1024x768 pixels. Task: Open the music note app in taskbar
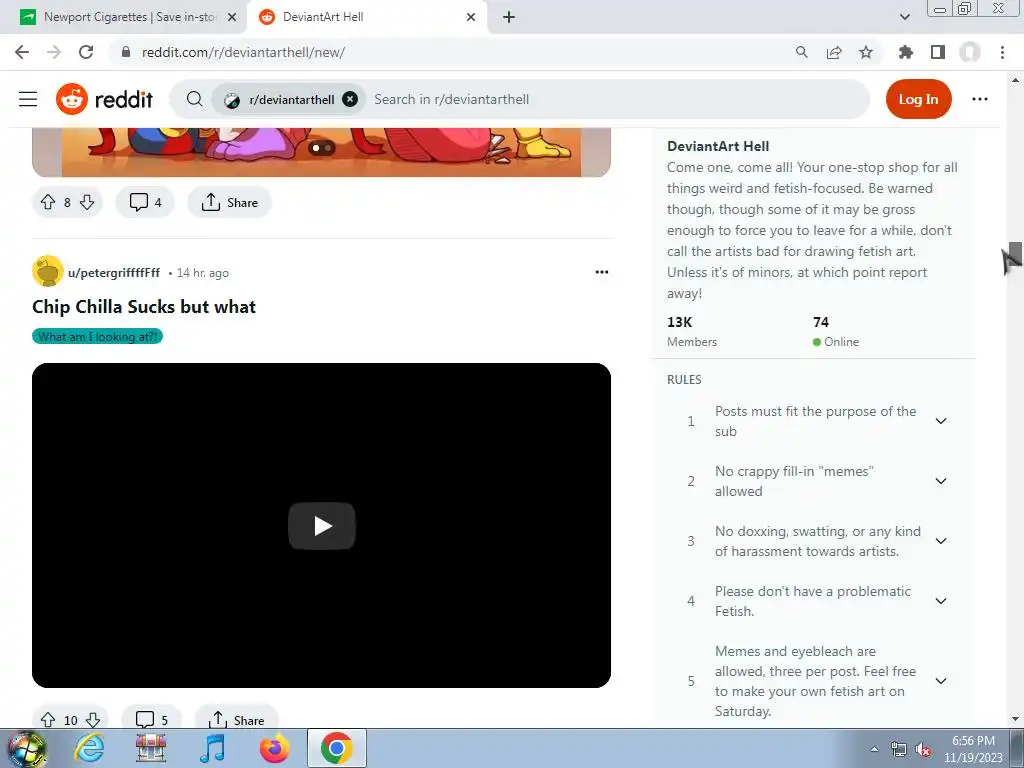point(213,748)
